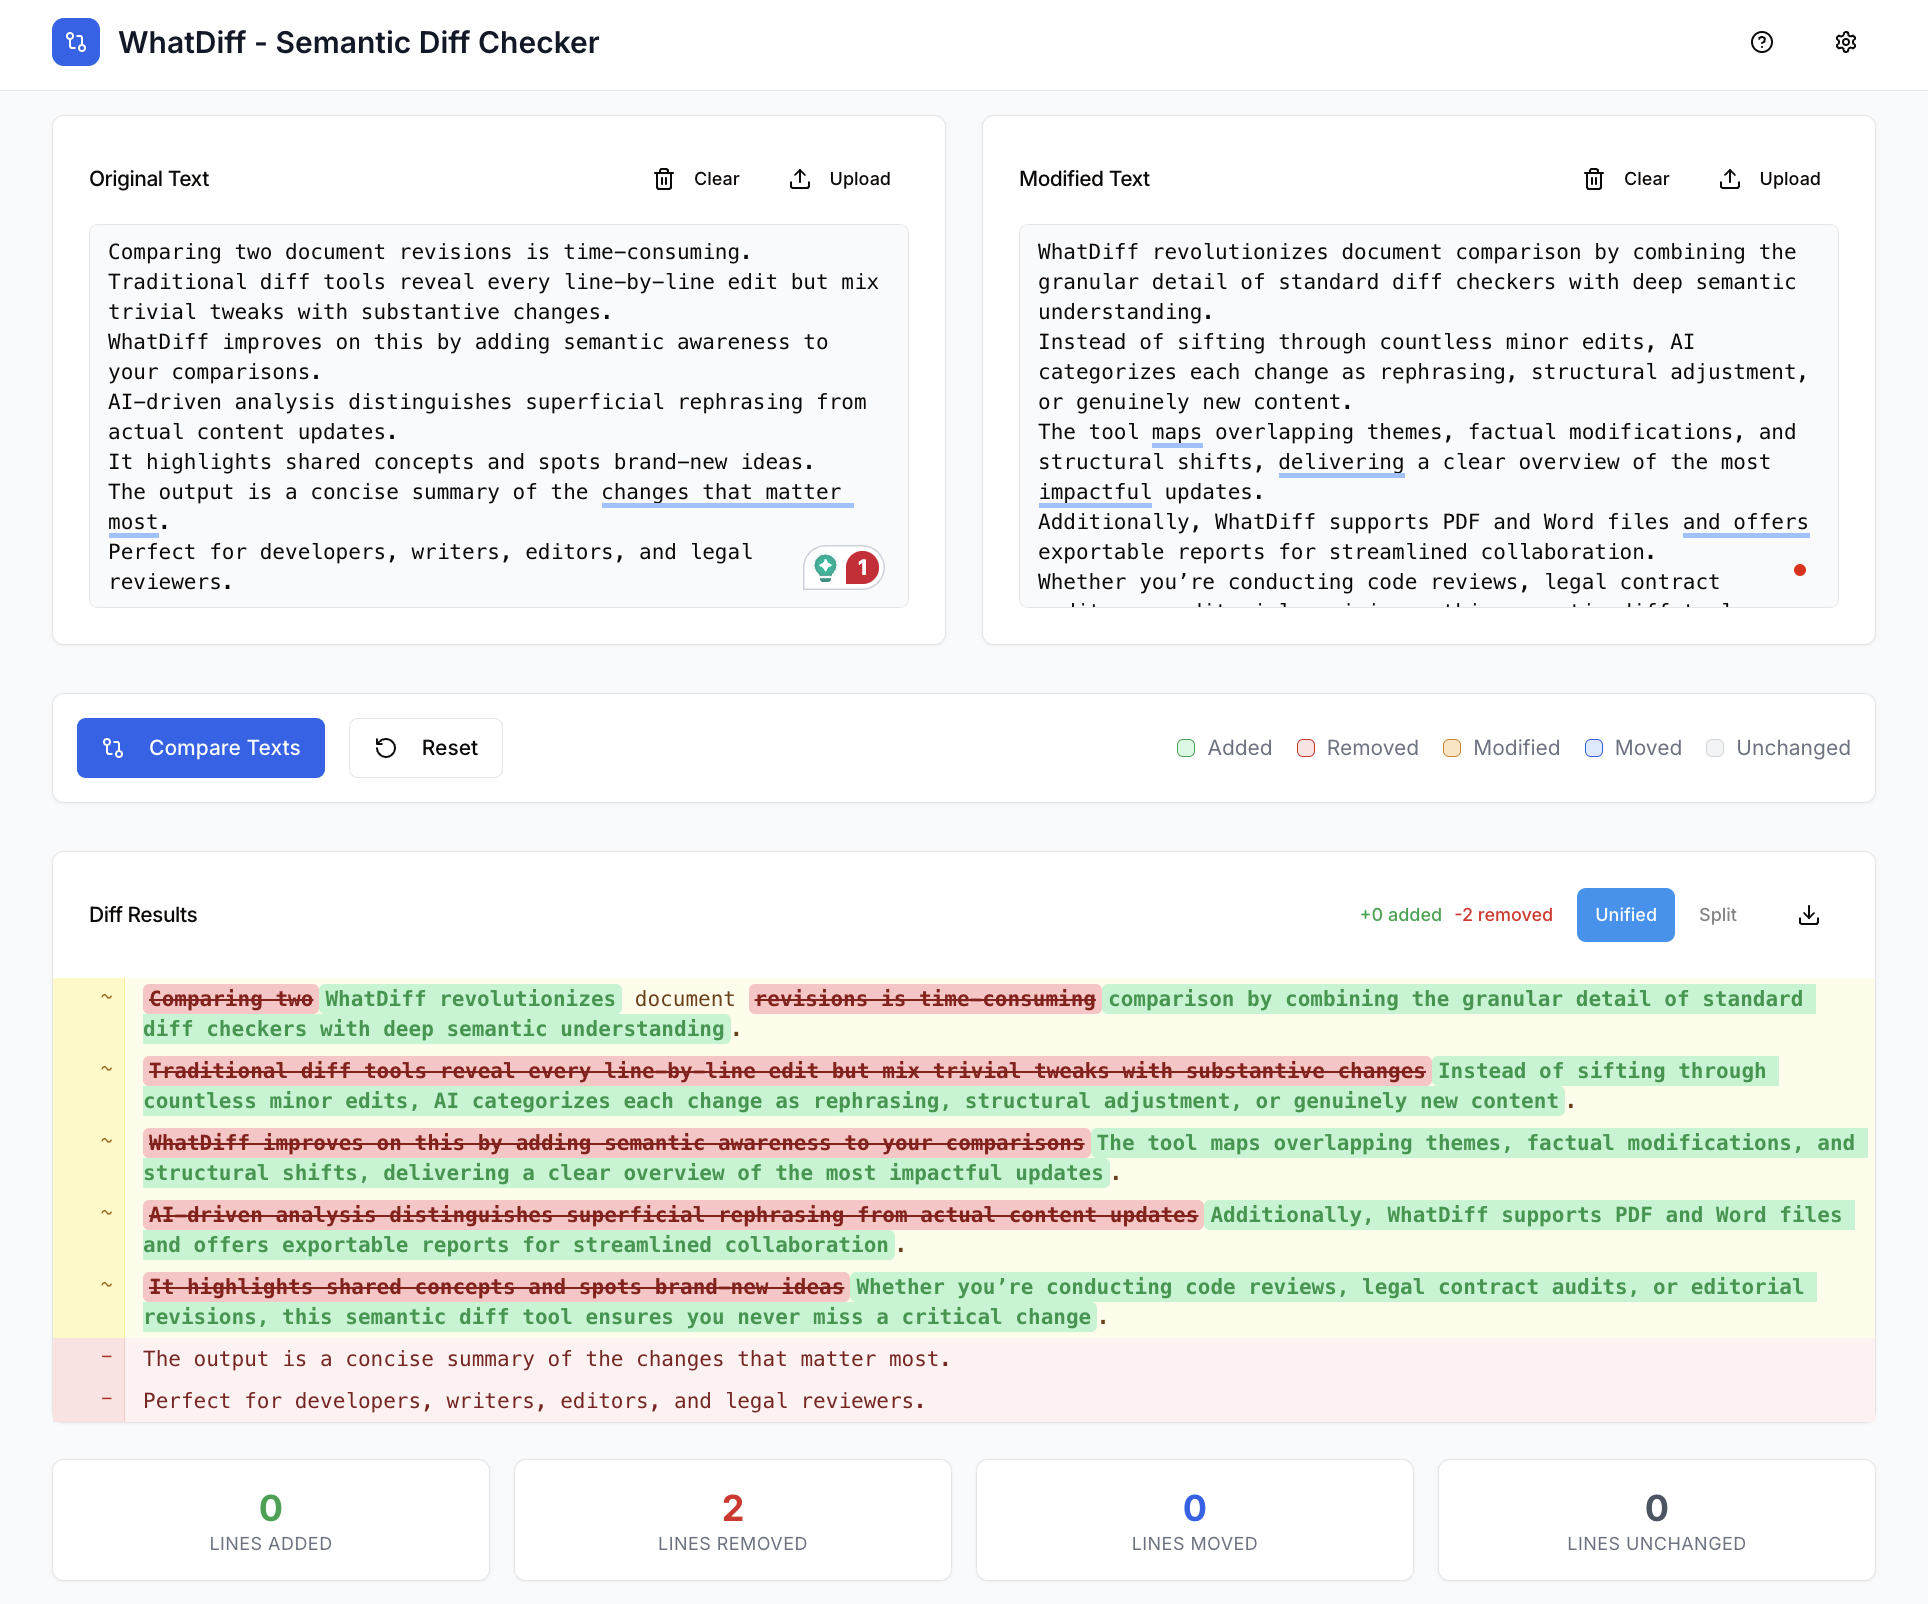Clear the Modified Text panel
Screen dimensions: 1928x1604
[1627, 179]
